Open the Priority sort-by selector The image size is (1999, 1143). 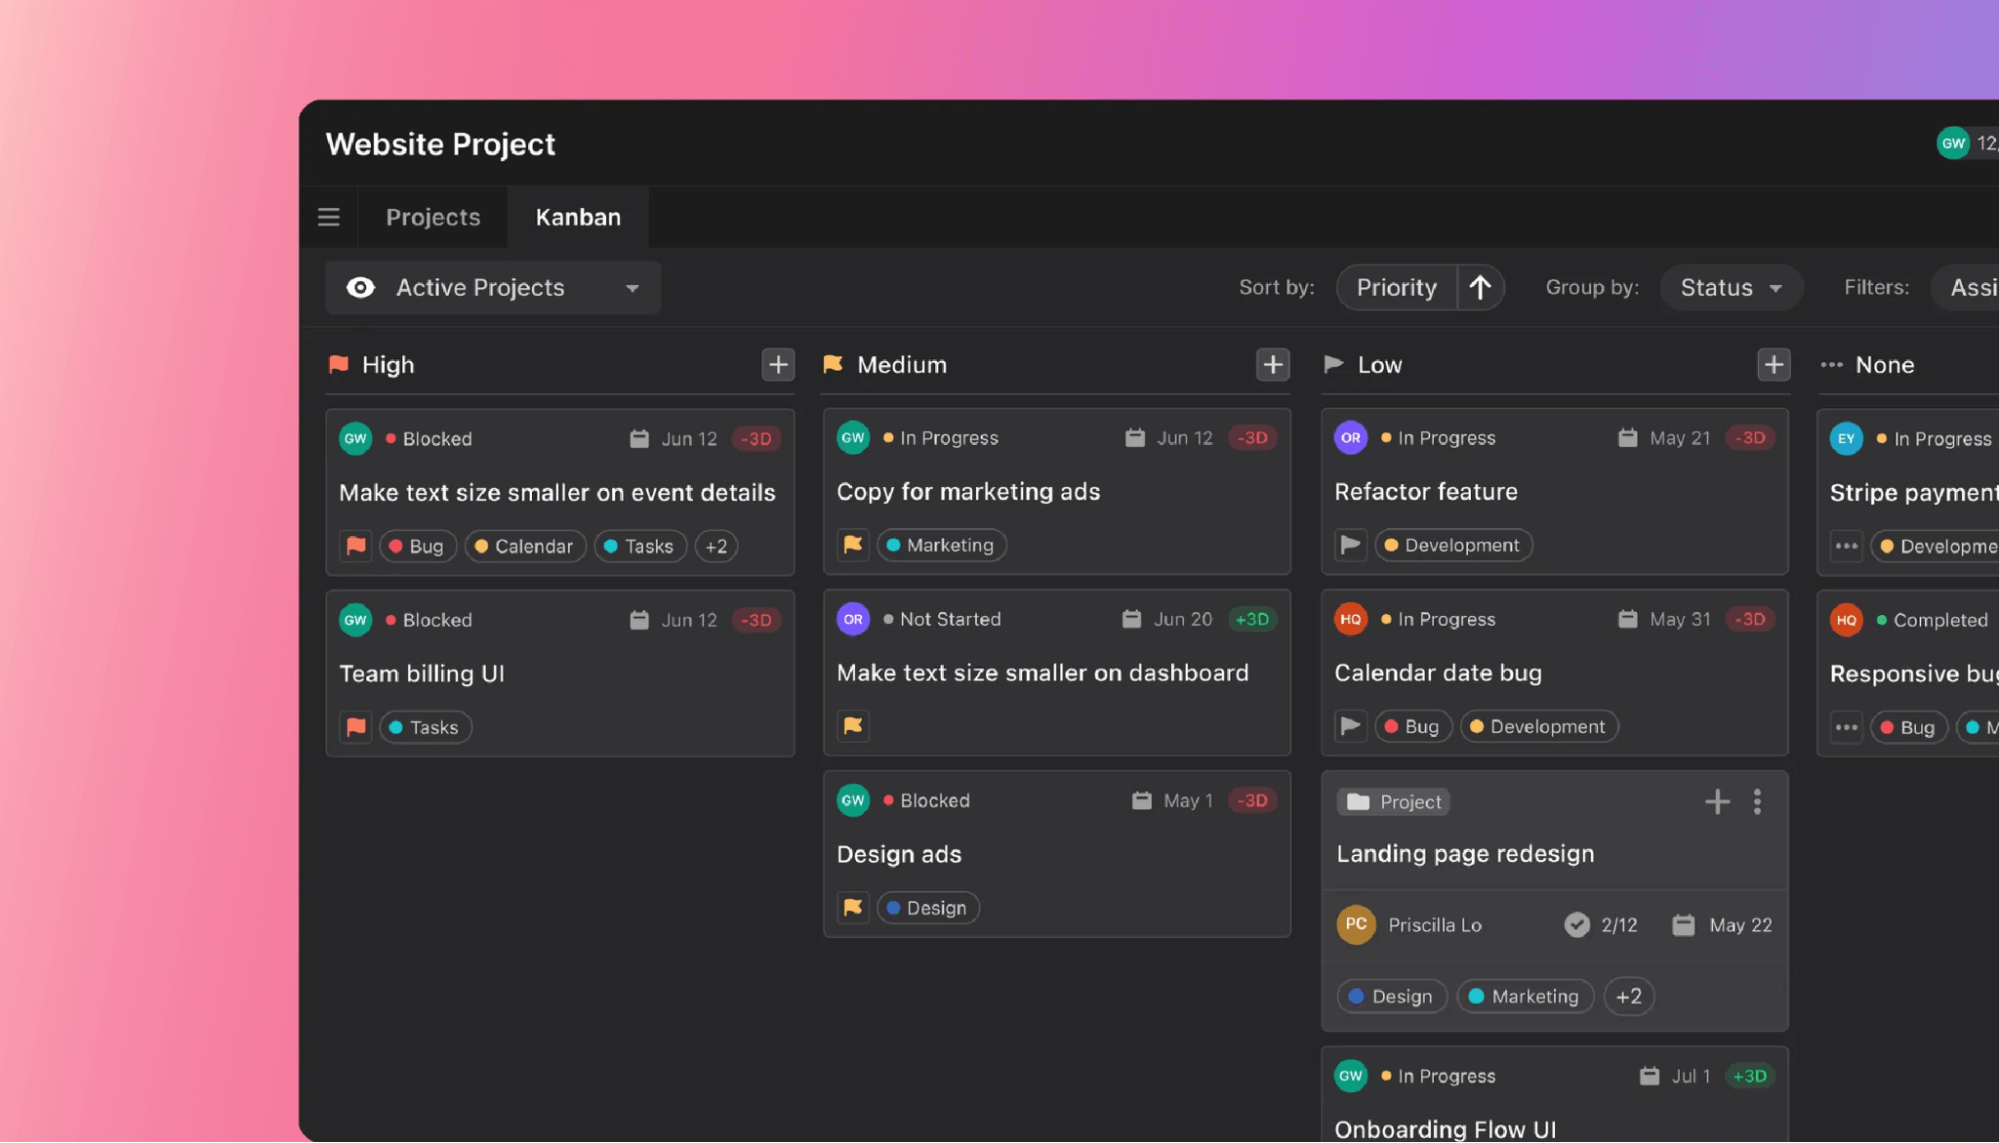click(1396, 288)
